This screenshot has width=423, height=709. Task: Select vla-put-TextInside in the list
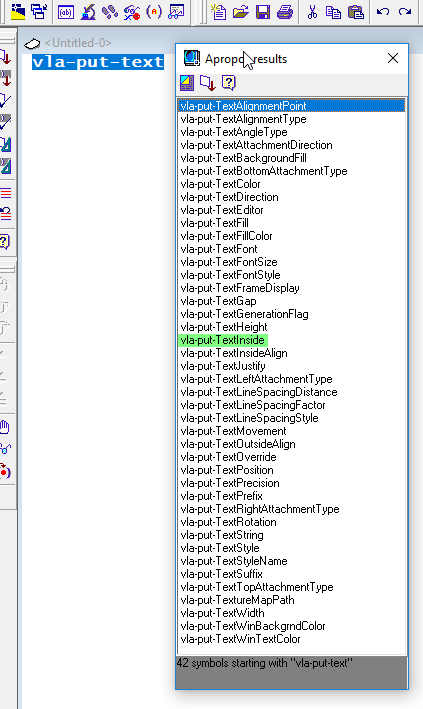click(223, 340)
